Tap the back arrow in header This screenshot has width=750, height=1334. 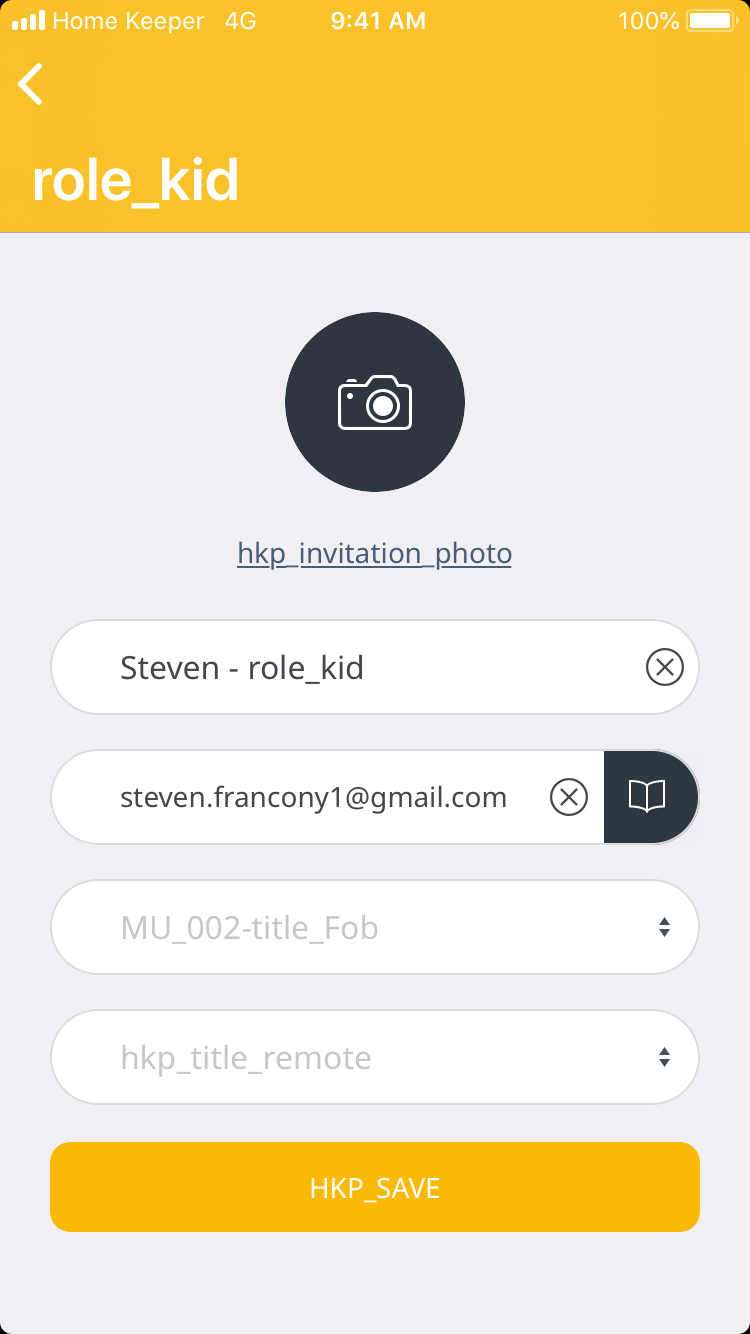[x=31, y=84]
